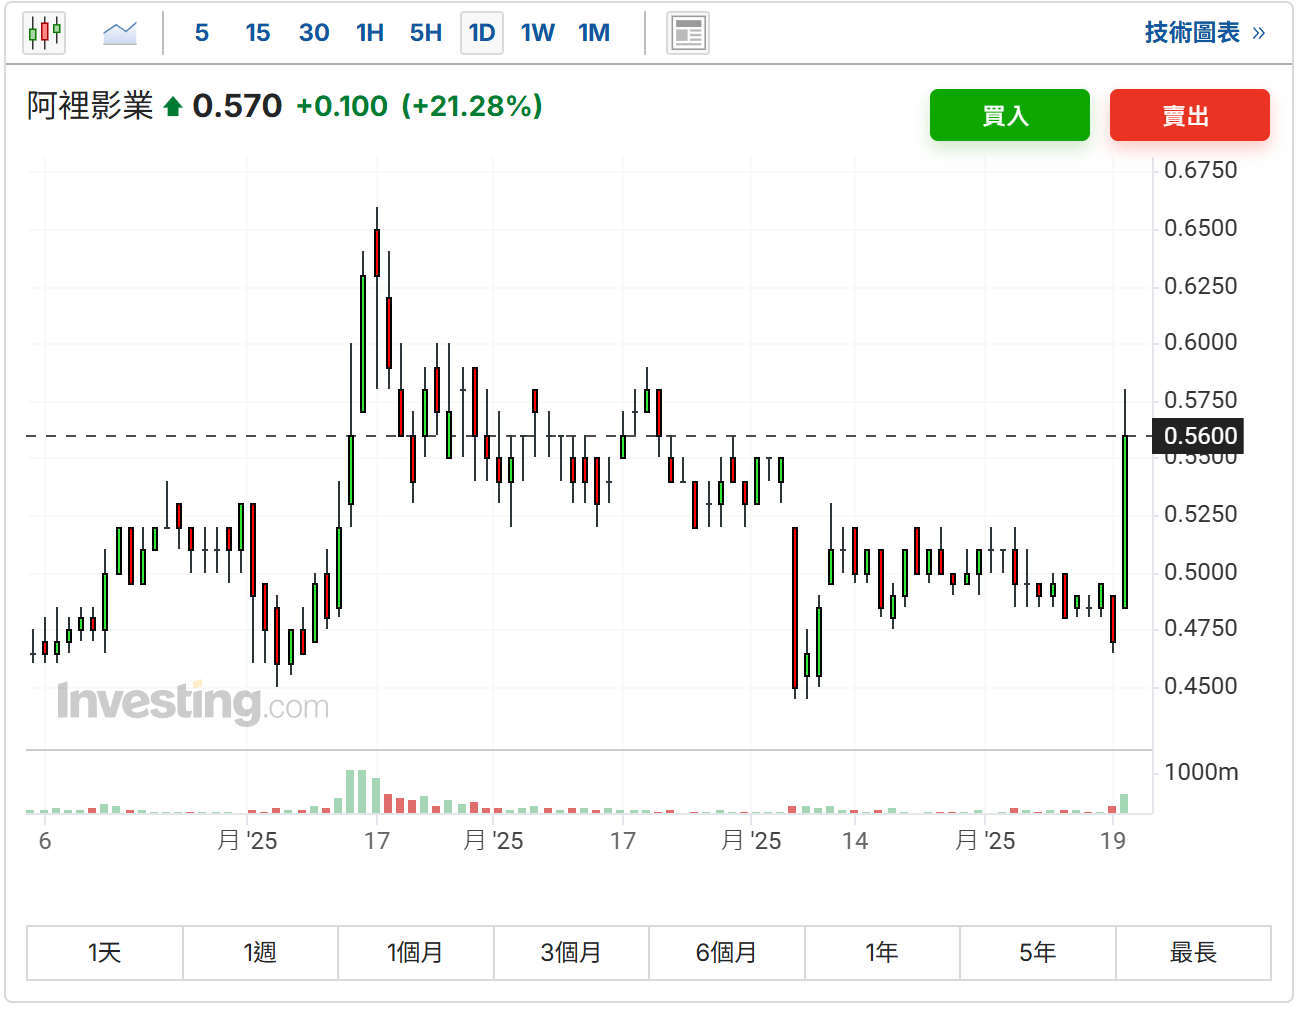Choose the 5H interval
The width and height of the screenshot is (1303, 1009).
(426, 33)
